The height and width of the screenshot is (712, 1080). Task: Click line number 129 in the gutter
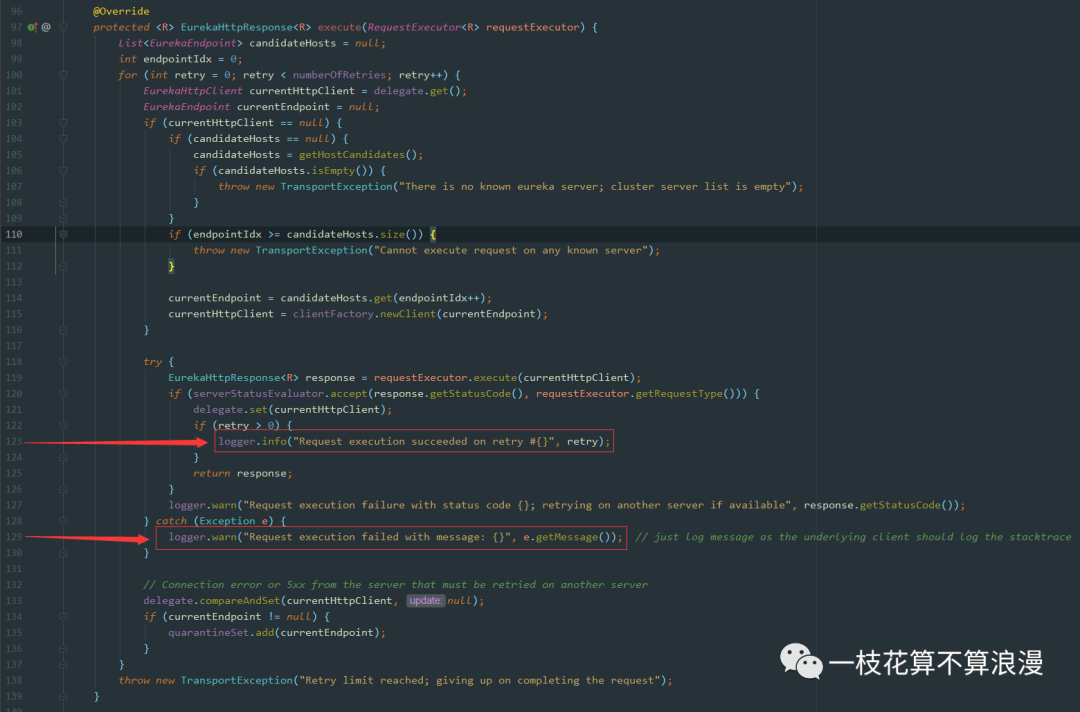click(13, 537)
